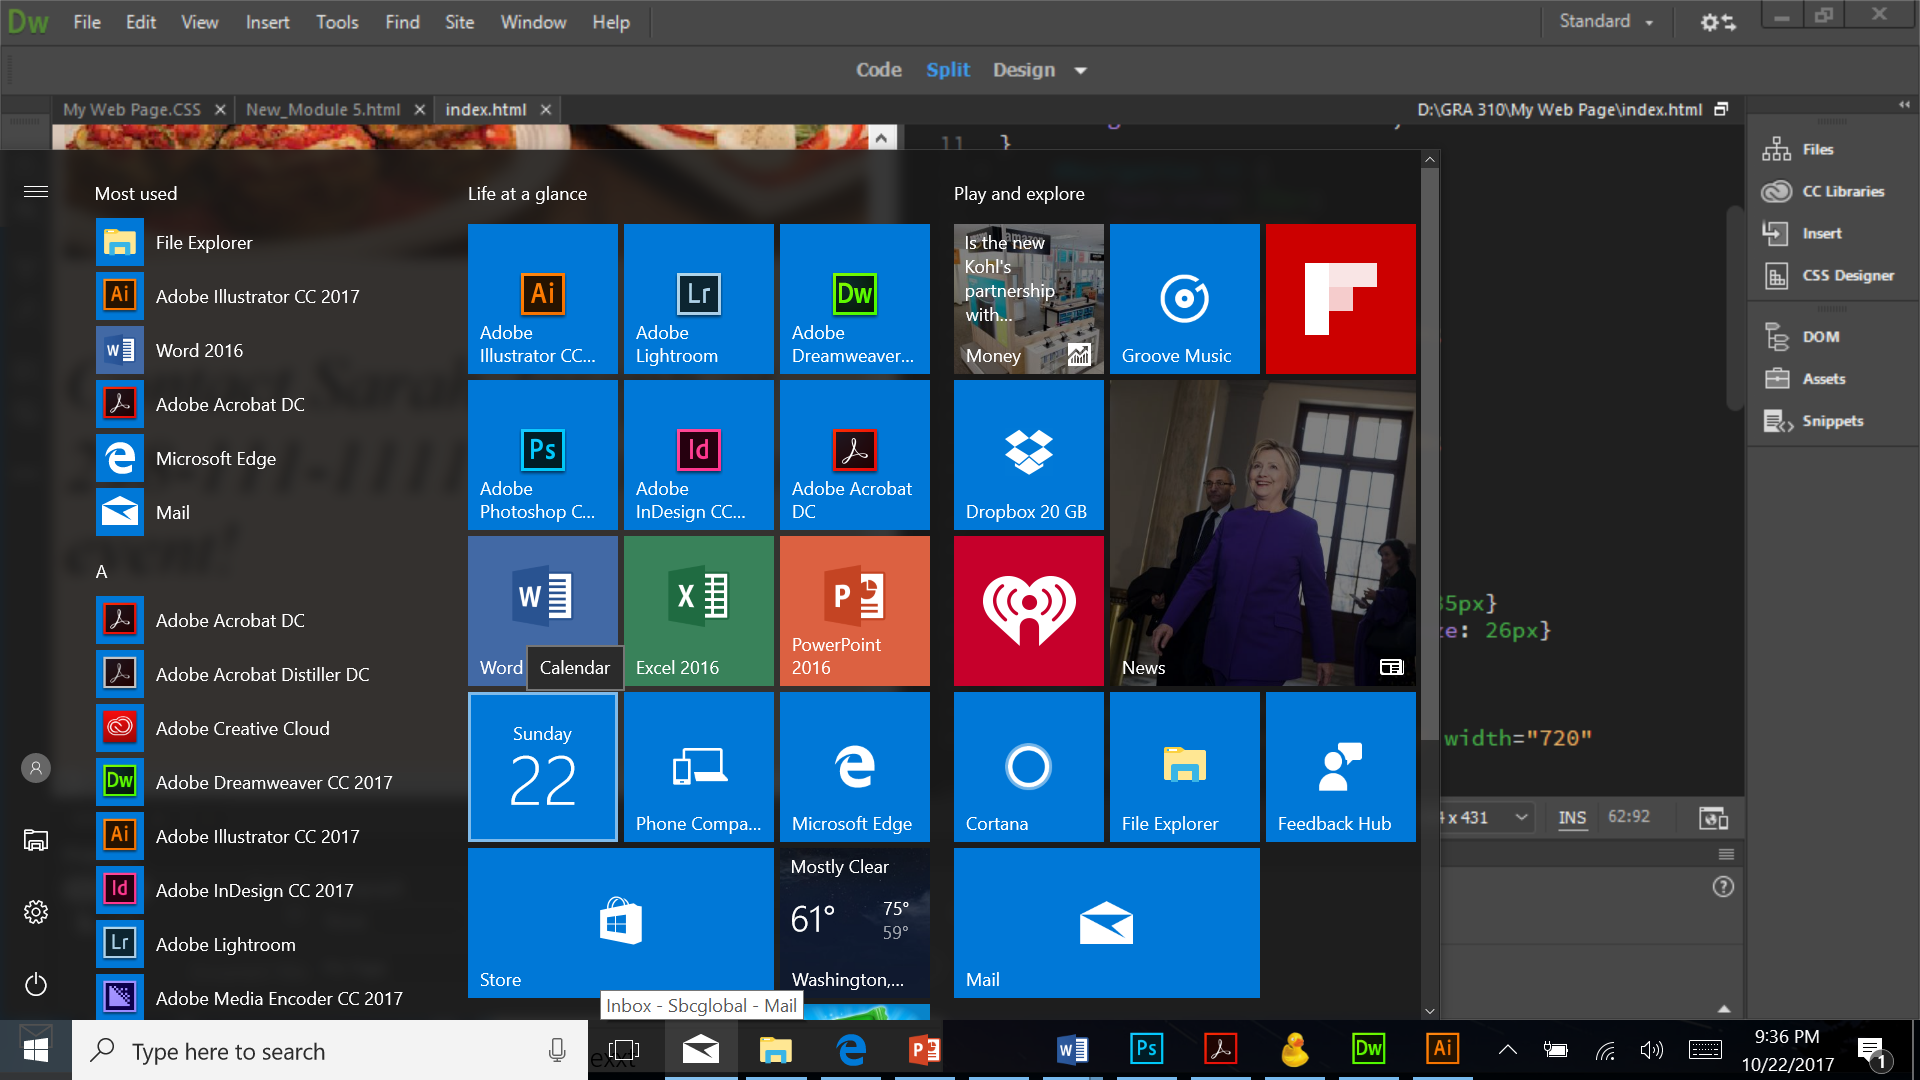Open Start menu Settings gear
Image resolution: width=1920 pixels, height=1080 pixels.
(x=36, y=912)
